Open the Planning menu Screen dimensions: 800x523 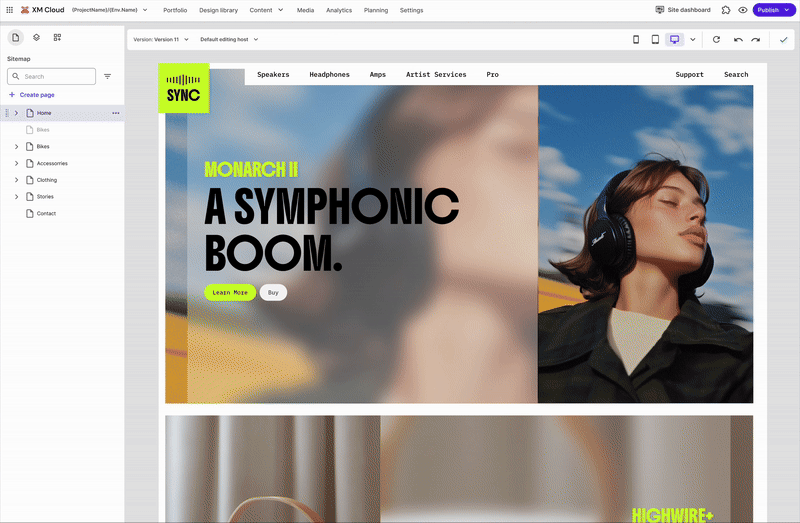(x=376, y=10)
